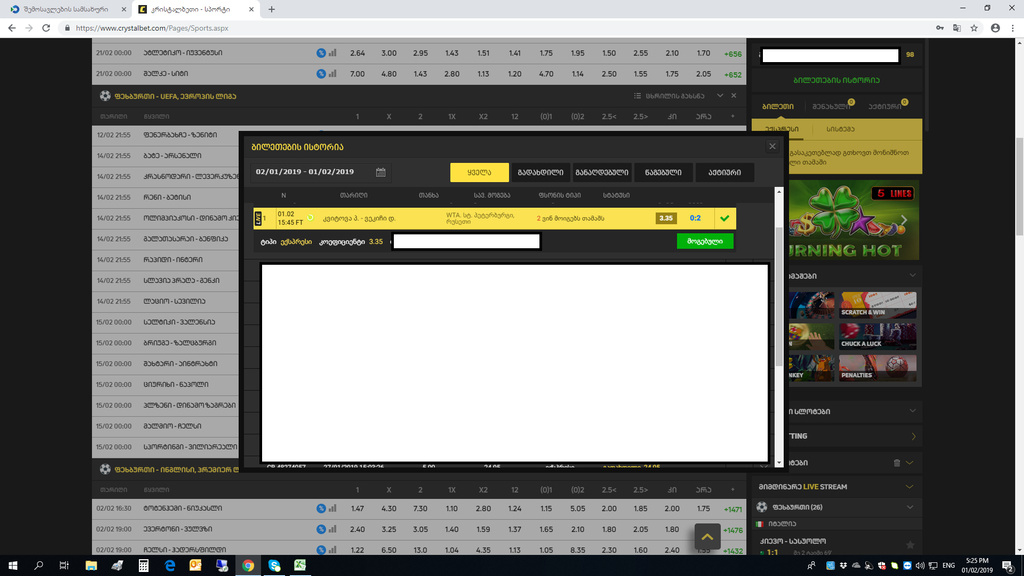The image size is (1024, 576).
Task: Click the 3.35 odds badge in ticket row
Action: point(665,218)
